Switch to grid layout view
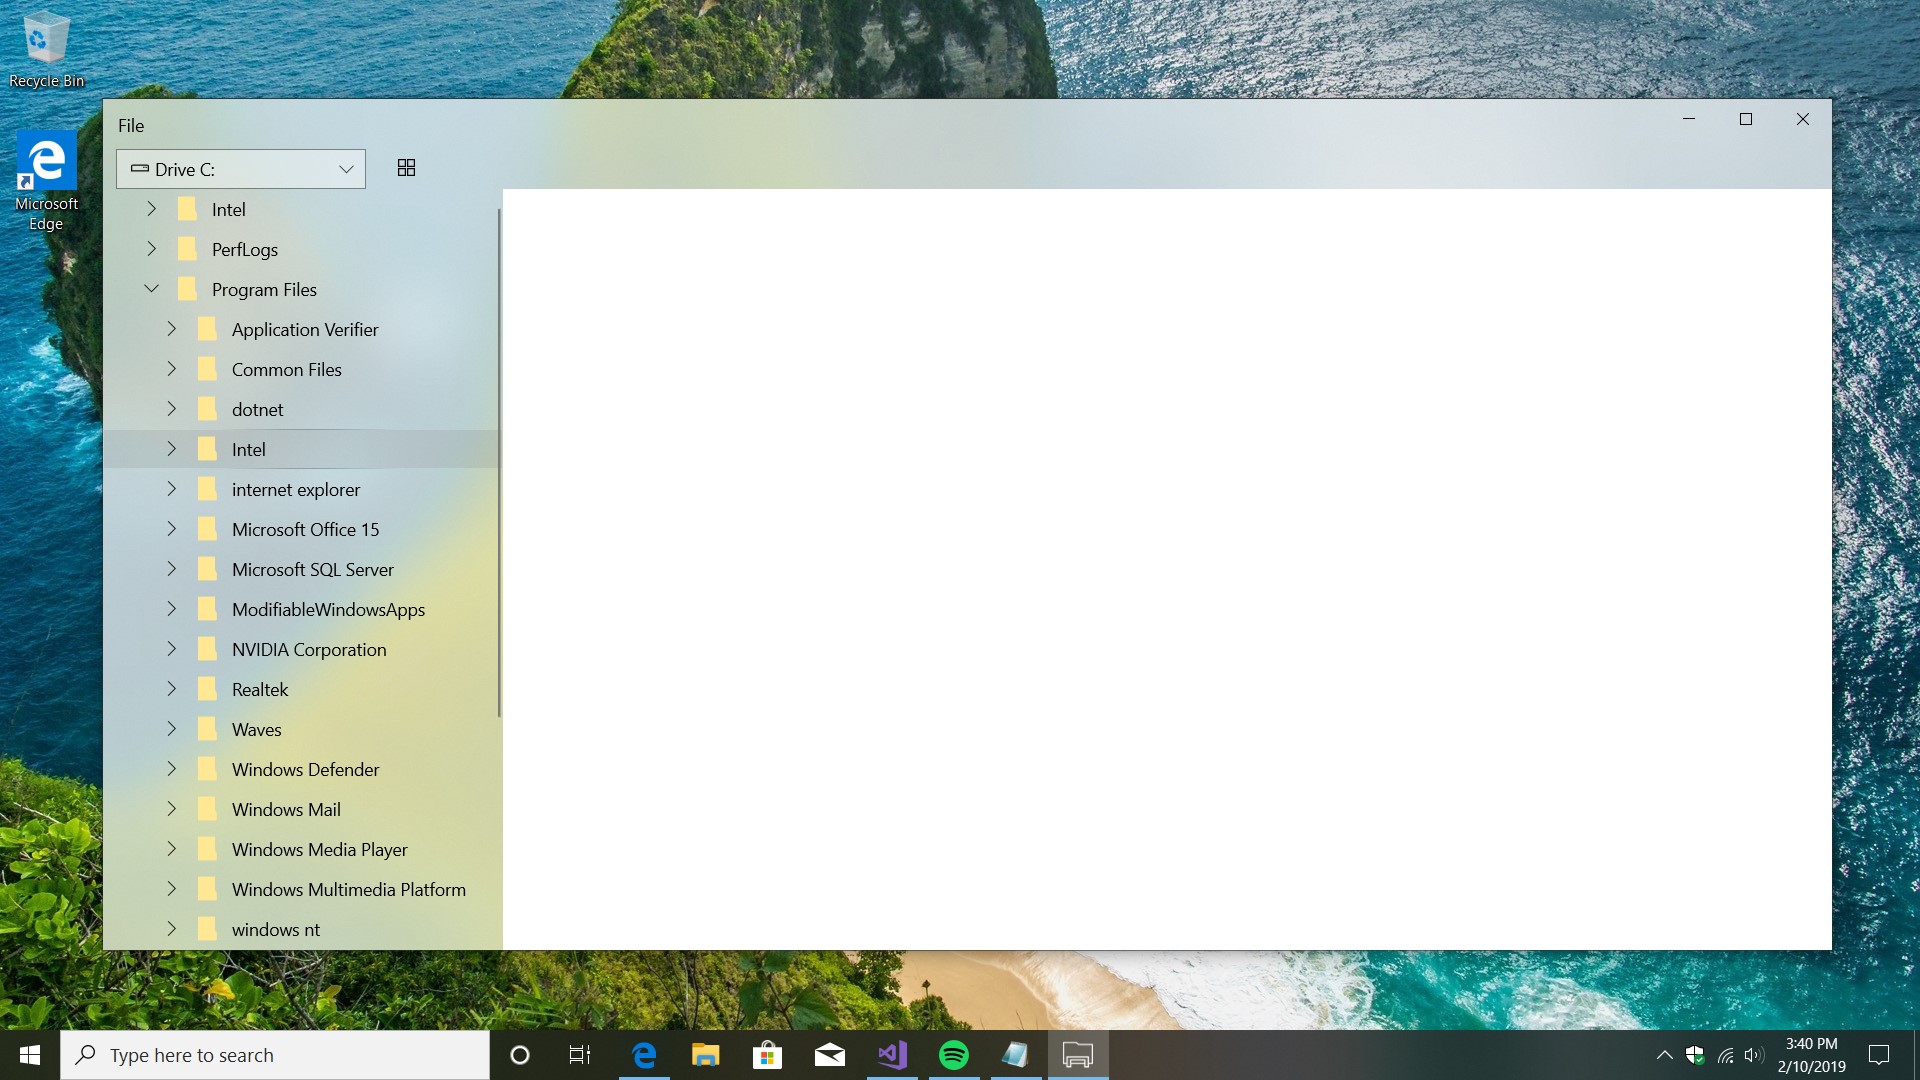This screenshot has height=1080, width=1920. [405, 167]
